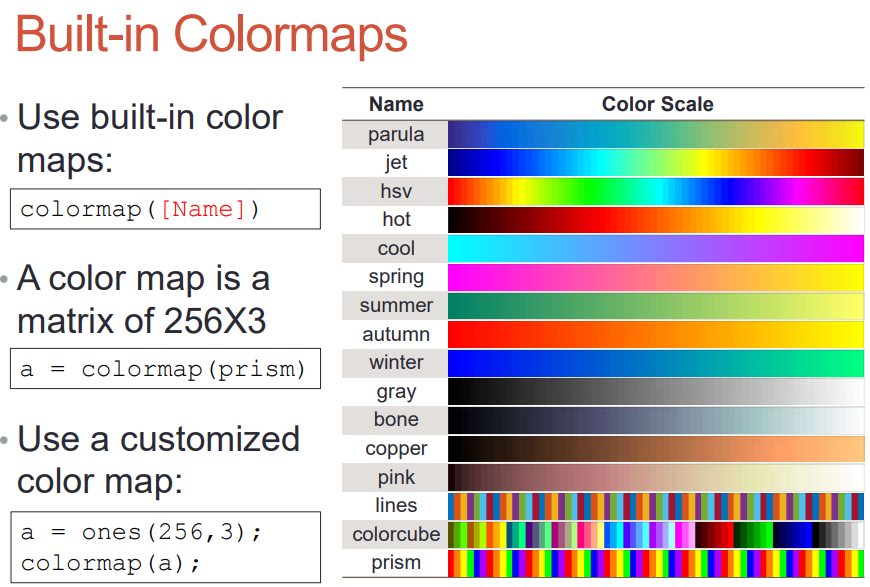
Task: Click the colorcube color scale bar
Action: [656, 534]
